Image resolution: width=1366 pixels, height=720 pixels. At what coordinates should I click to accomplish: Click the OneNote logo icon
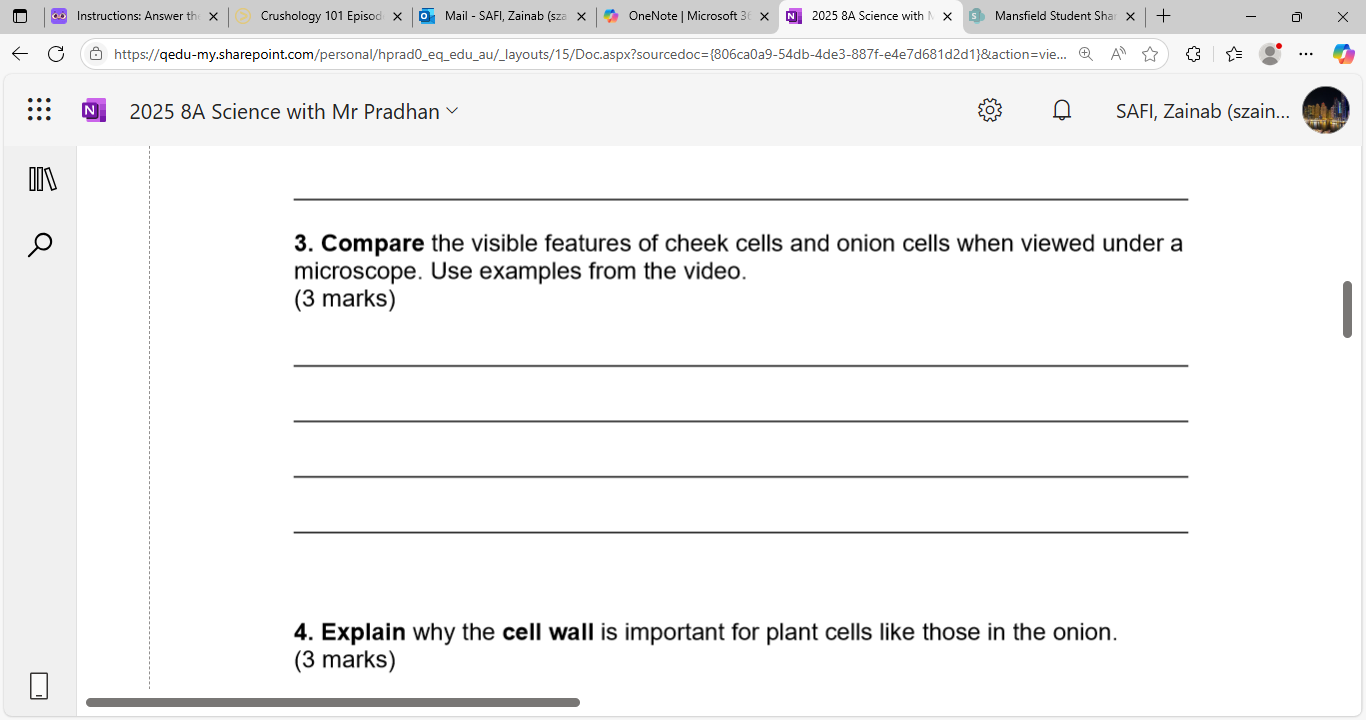(94, 110)
